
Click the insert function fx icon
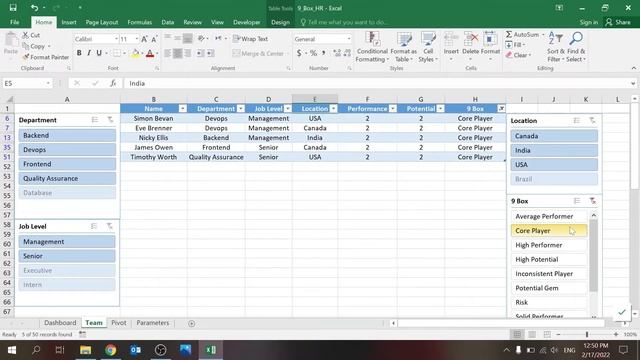click(x=113, y=83)
